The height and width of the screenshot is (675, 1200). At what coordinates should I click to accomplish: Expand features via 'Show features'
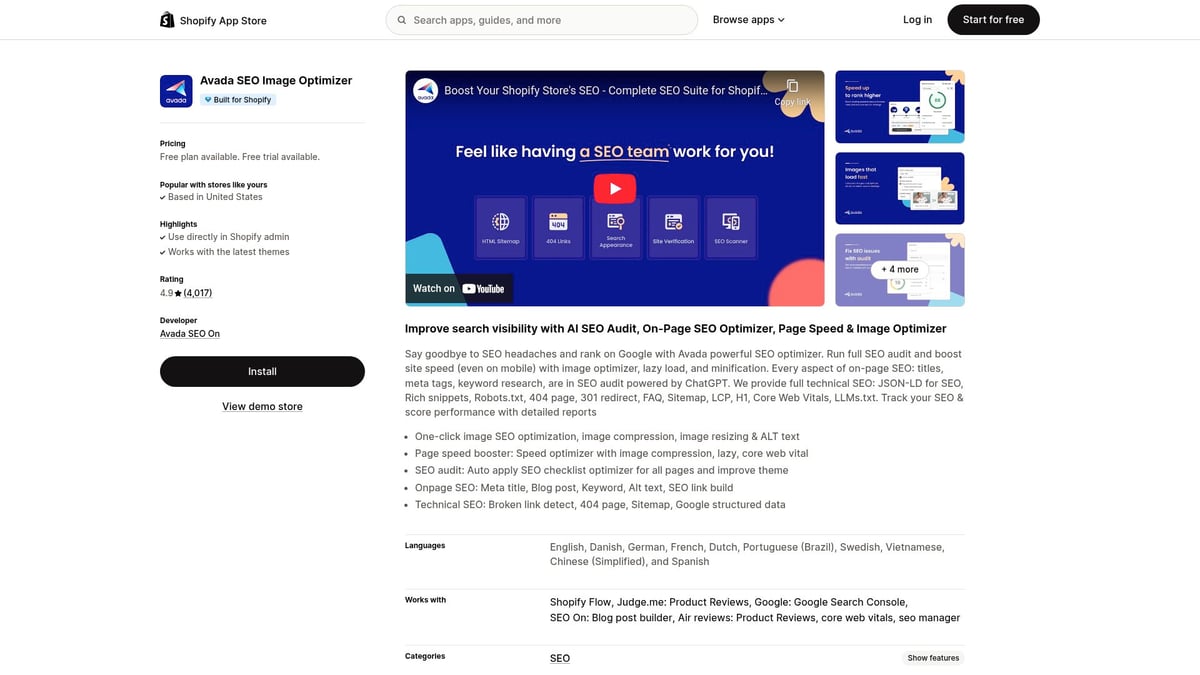coord(932,658)
